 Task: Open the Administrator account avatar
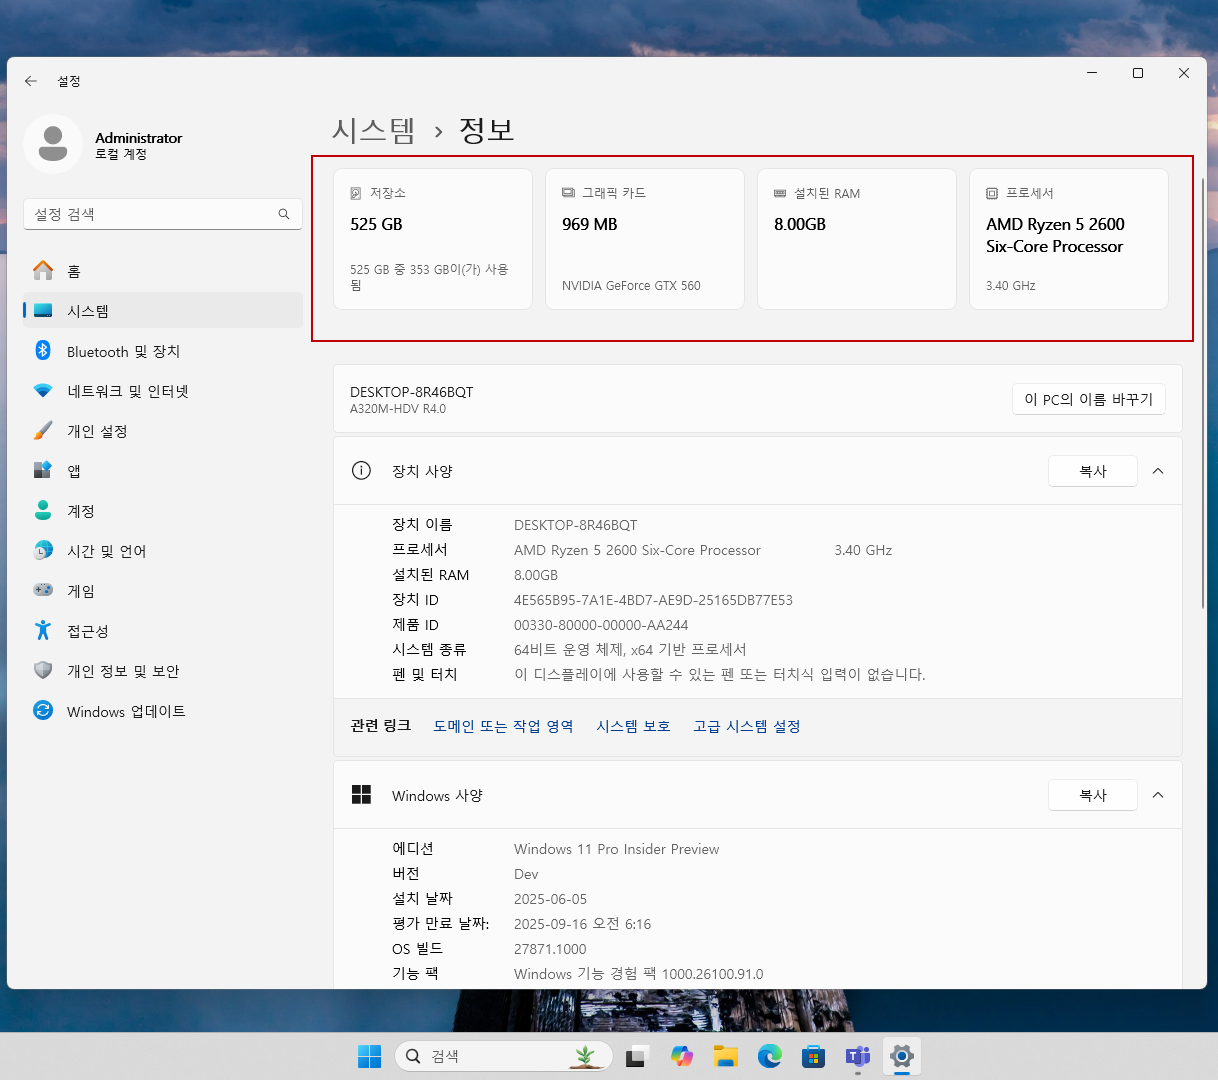pyautogui.click(x=53, y=145)
